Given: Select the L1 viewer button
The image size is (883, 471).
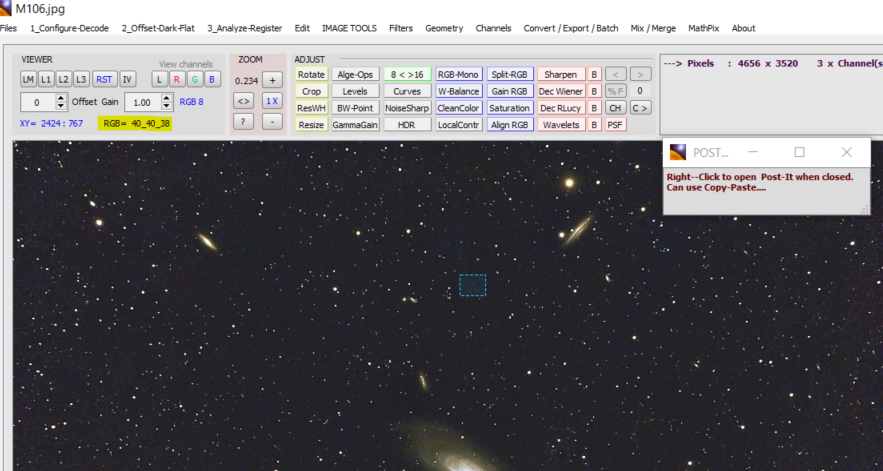Looking at the screenshot, I should pos(46,79).
